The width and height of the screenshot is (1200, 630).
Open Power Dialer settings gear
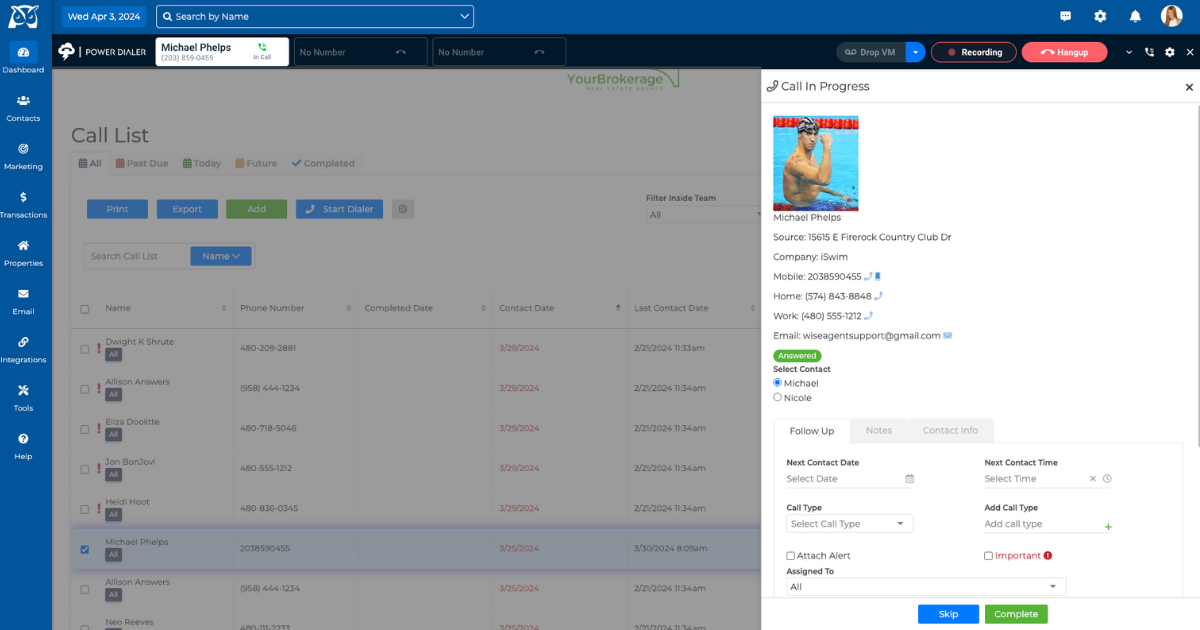click(x=1169, y=52)
